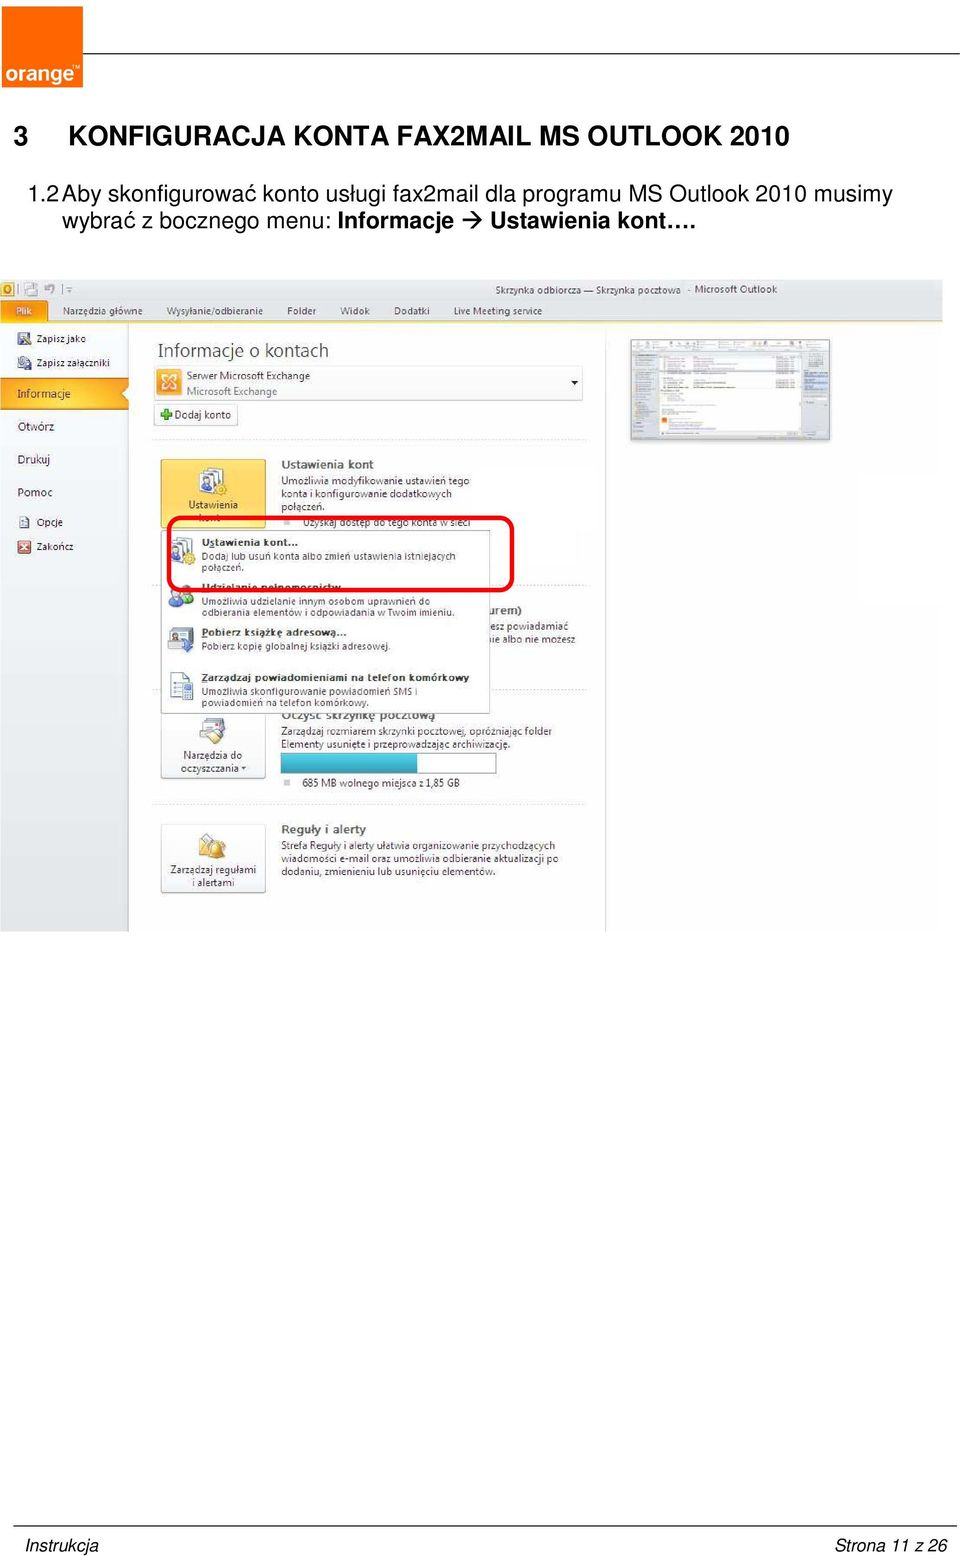Open the quick access toolbar customize arrow

coord(68,290)
